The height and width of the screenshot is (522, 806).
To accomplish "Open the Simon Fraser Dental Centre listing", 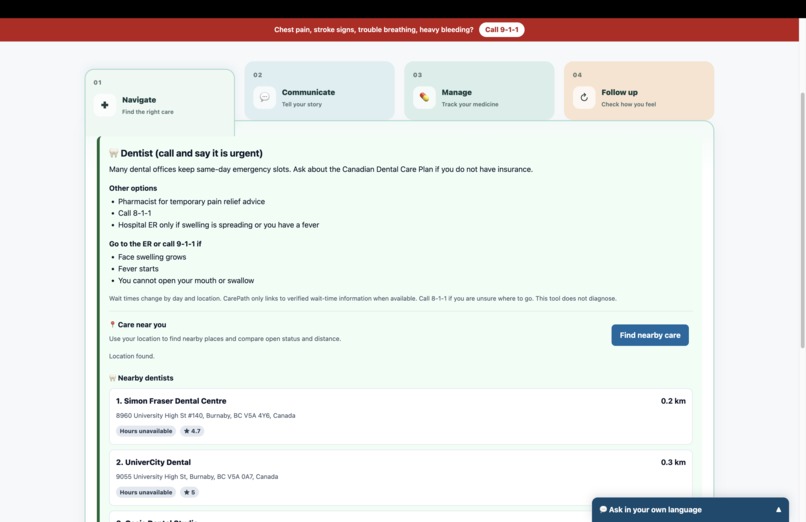I will coord(400,416).
